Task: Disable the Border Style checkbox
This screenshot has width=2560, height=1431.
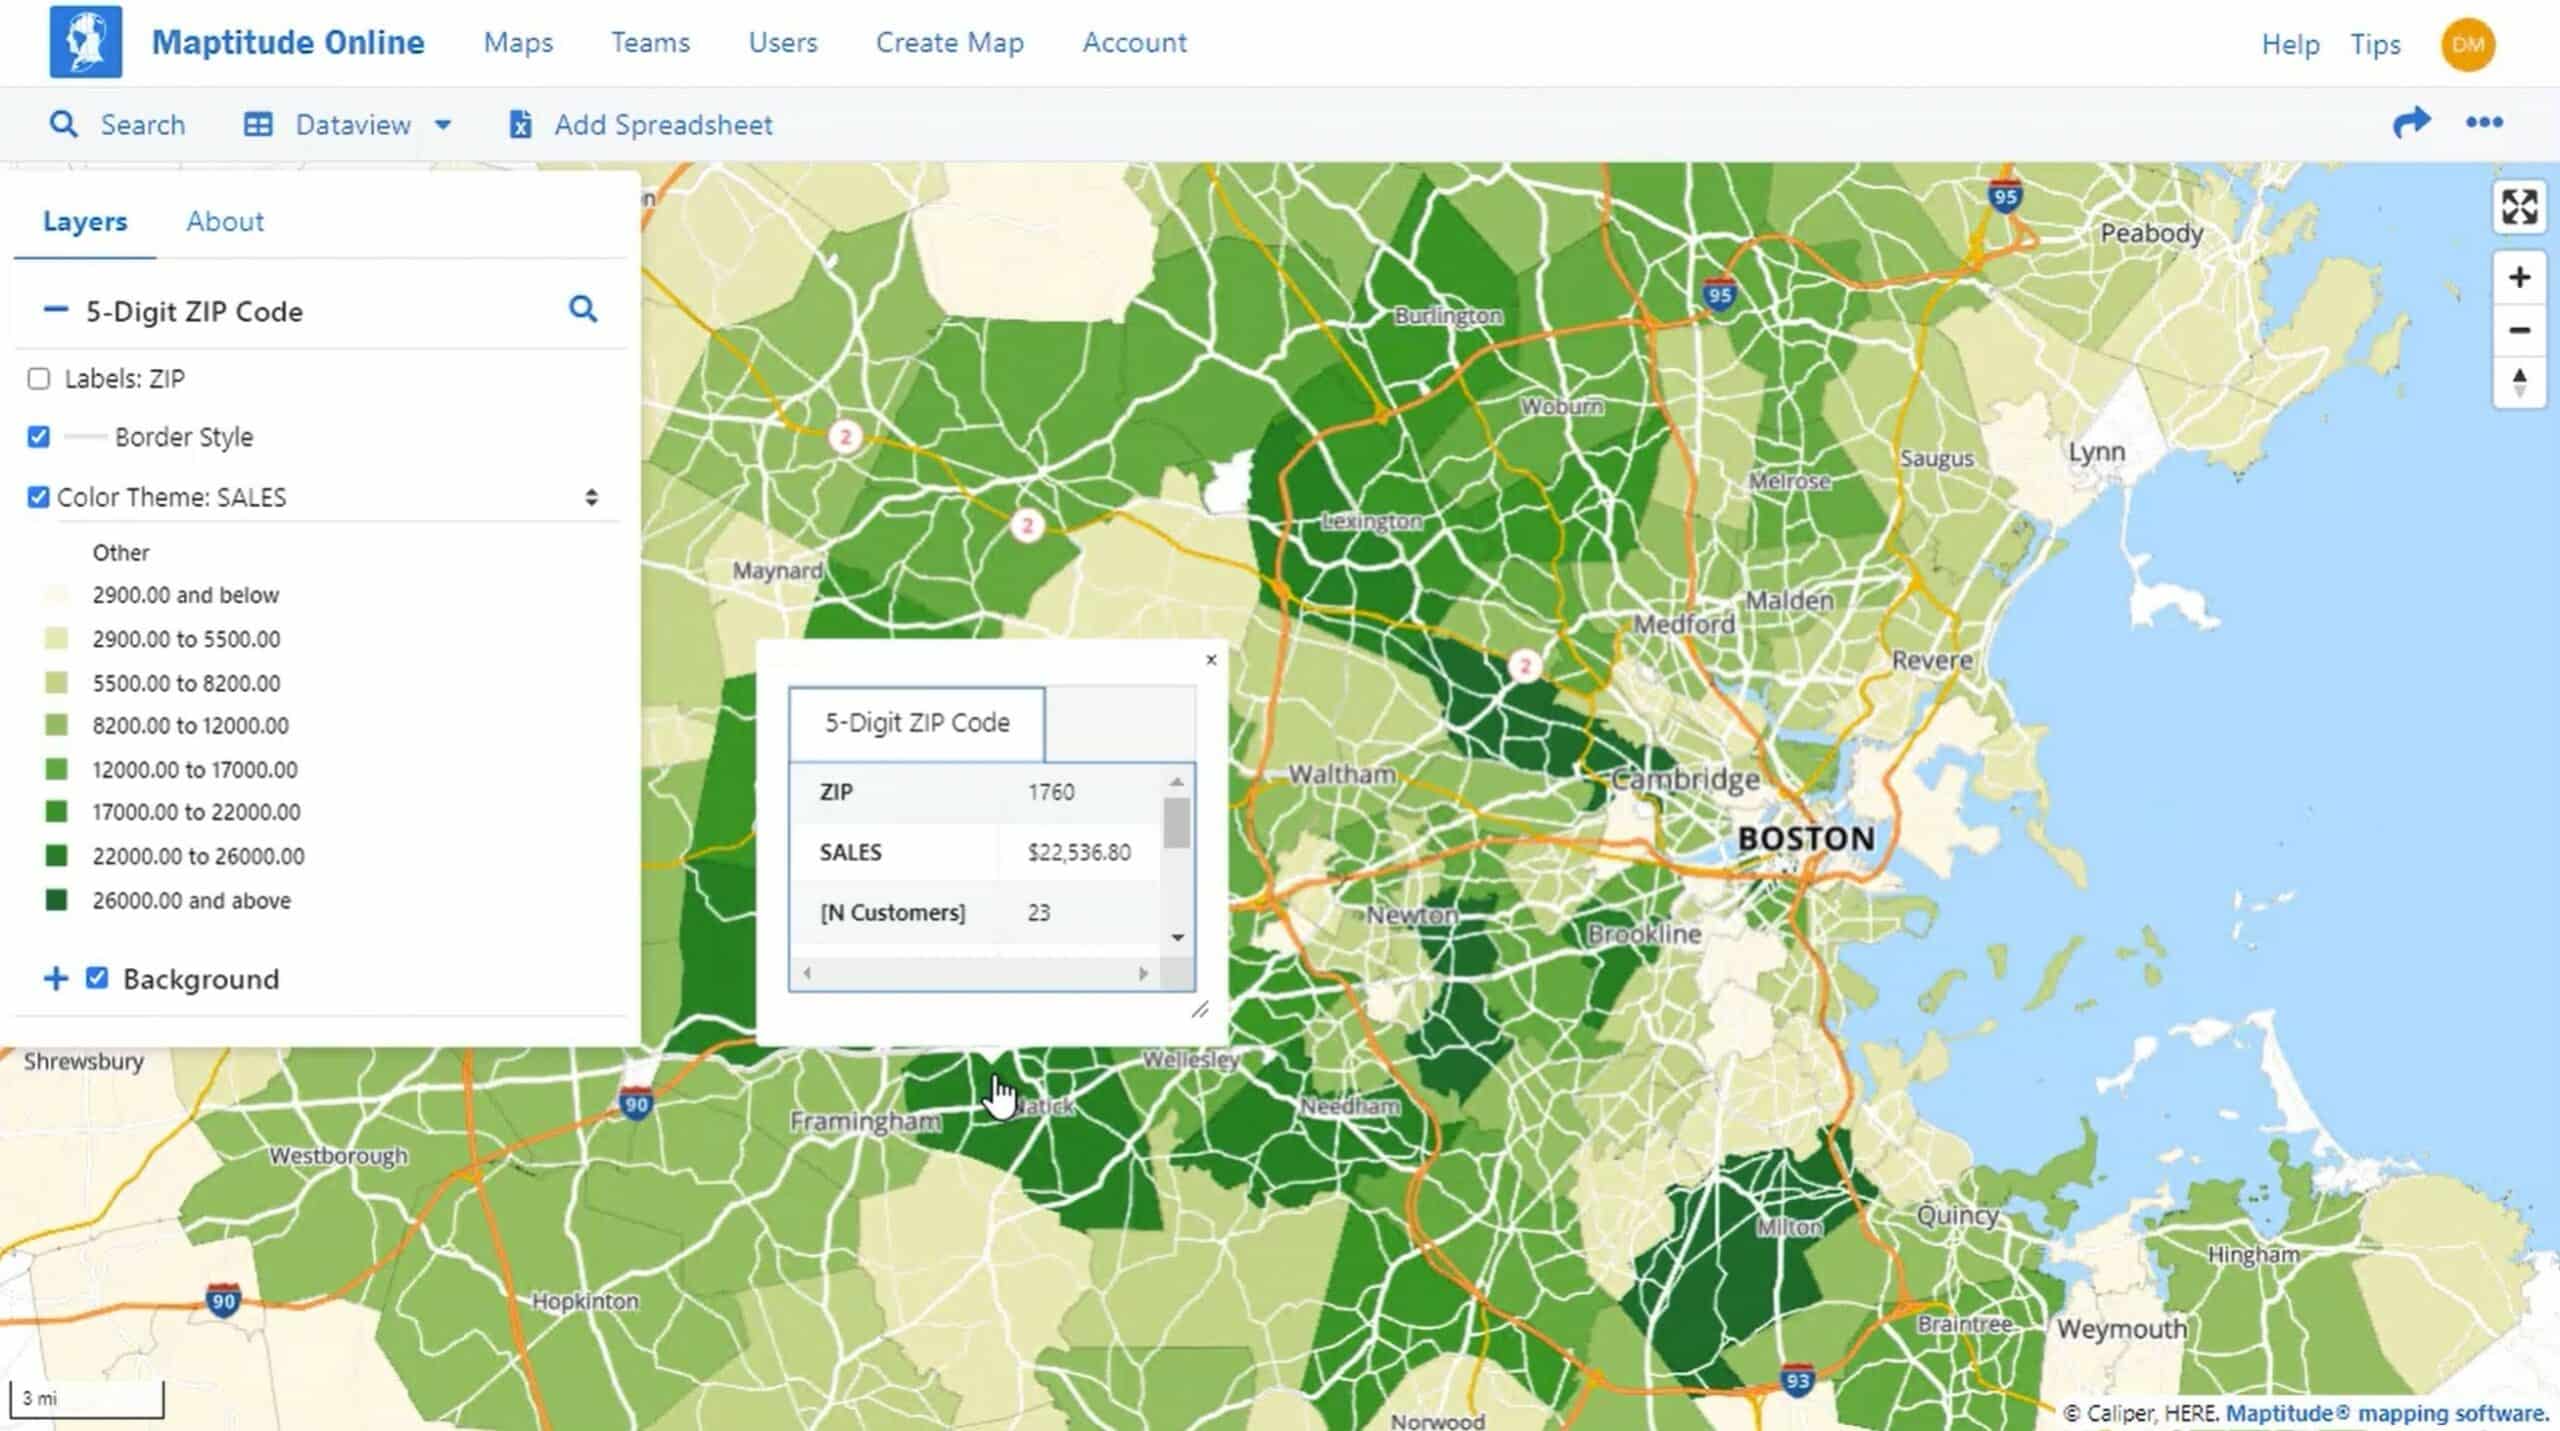Action: pos(38,437)
